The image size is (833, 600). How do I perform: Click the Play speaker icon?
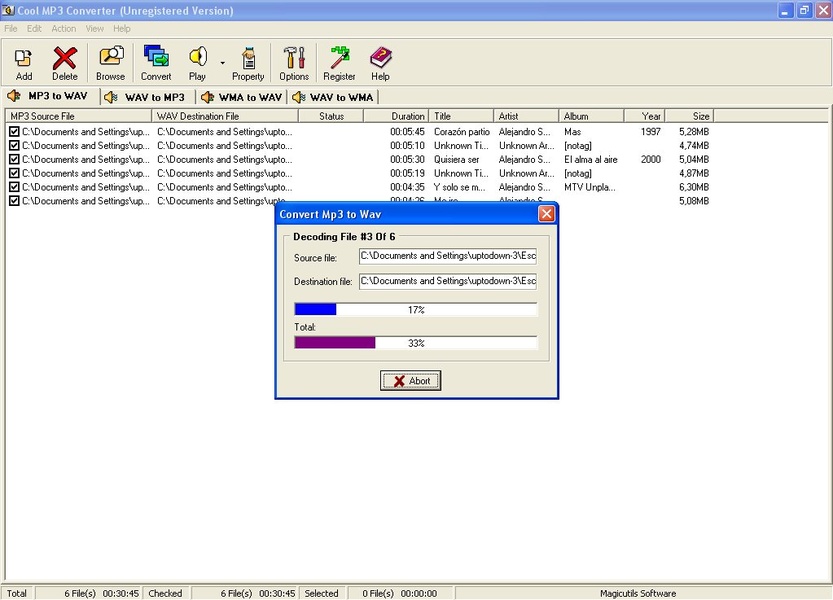[197, 58]
